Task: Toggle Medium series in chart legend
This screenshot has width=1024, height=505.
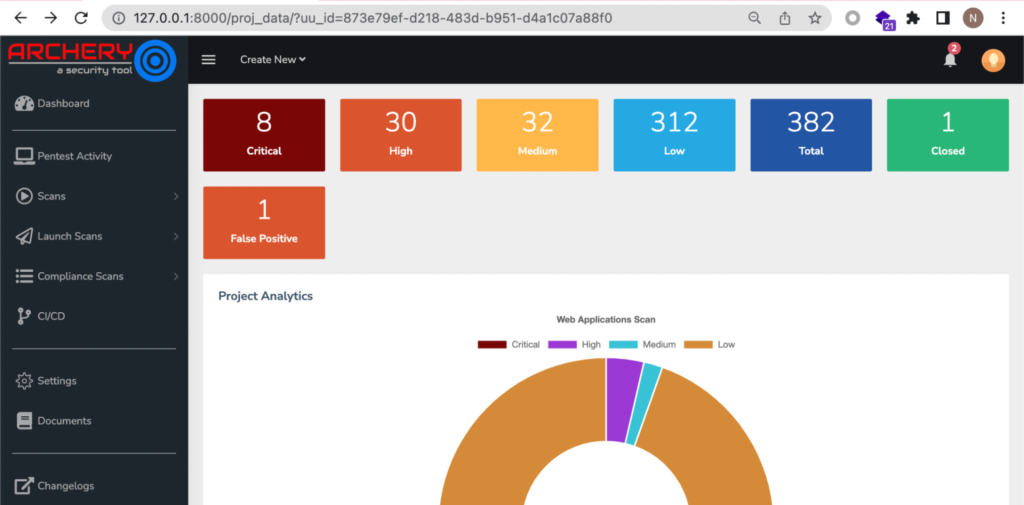Action: 643,344
